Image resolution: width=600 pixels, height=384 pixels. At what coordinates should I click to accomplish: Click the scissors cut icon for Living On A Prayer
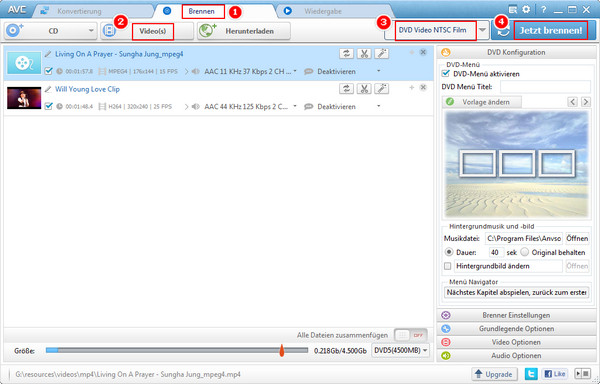coord(364,54)
